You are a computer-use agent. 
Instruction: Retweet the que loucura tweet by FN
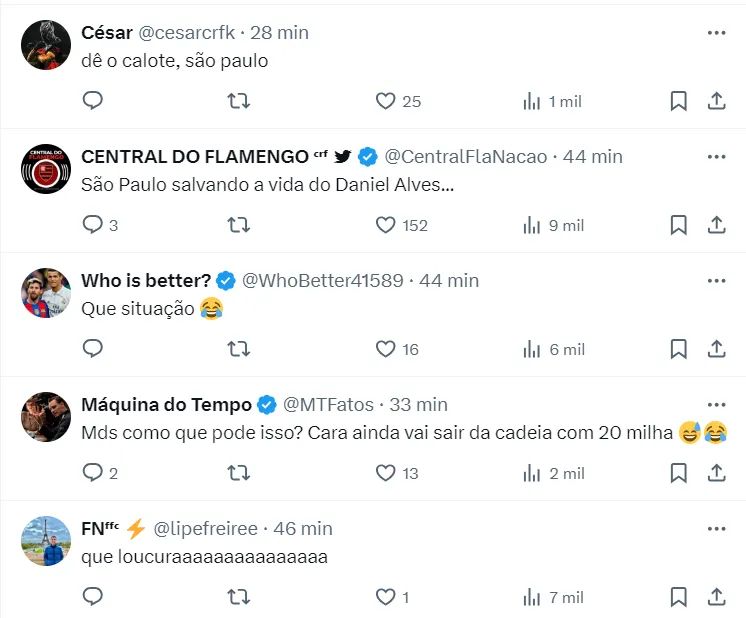[239, 597]
